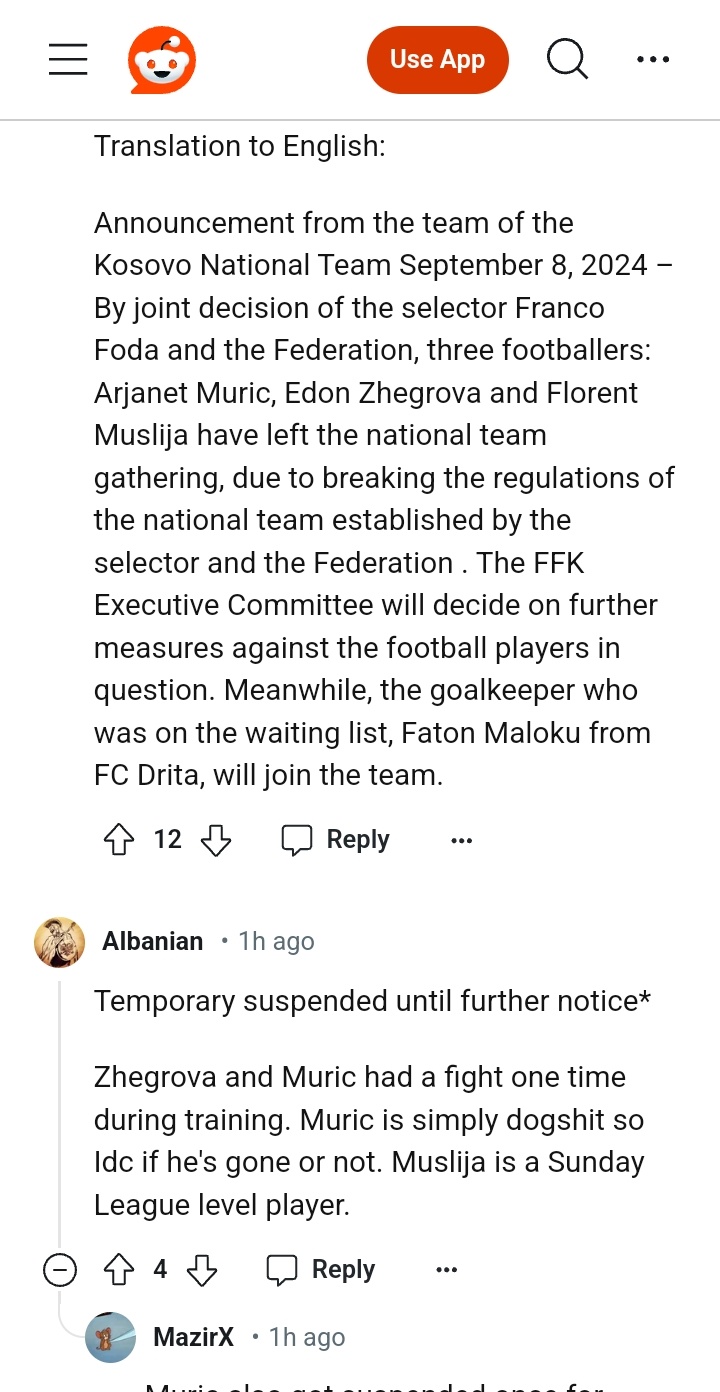The image size is (720, 1392).
Task: Upvote the translation comment
Action: [x=119, y=840]
